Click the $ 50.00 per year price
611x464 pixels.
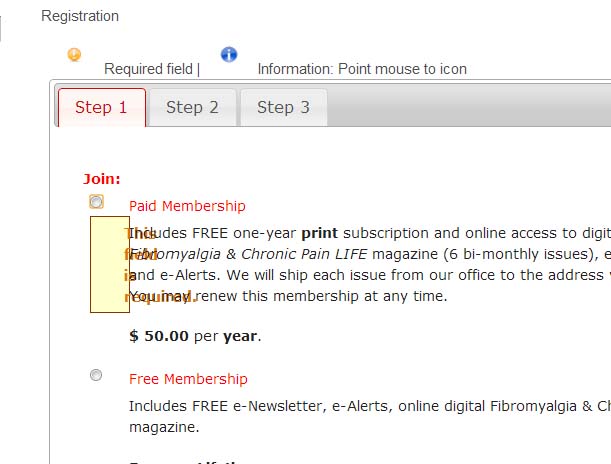click(x=195, y=336)
